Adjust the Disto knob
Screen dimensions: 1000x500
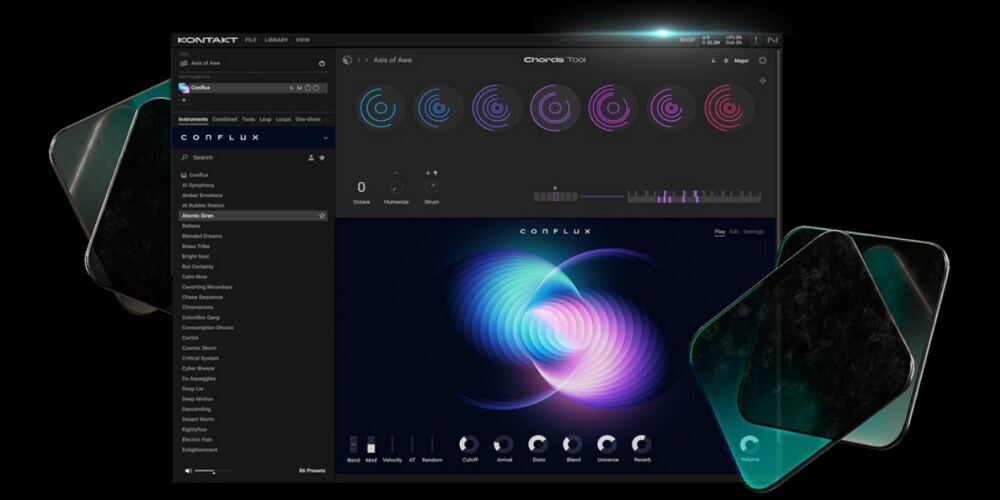point(538,445)
